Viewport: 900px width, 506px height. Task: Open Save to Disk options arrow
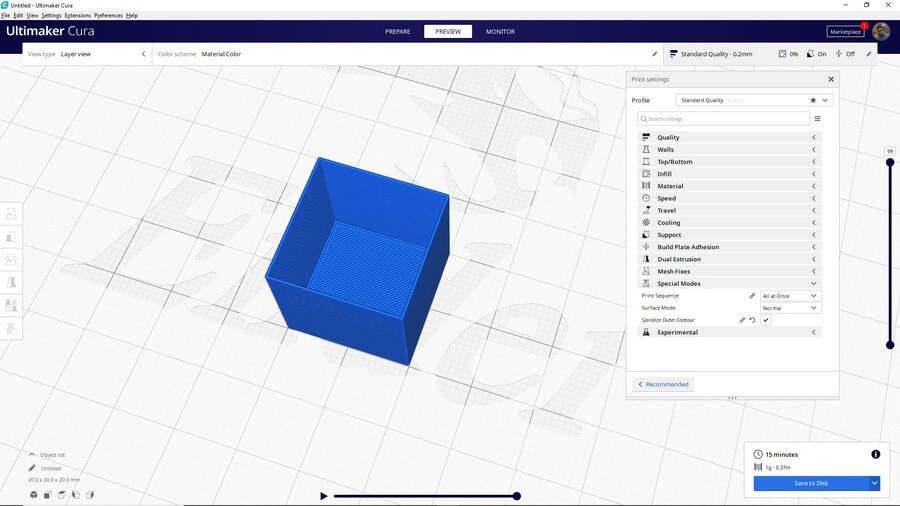(874, 483)
